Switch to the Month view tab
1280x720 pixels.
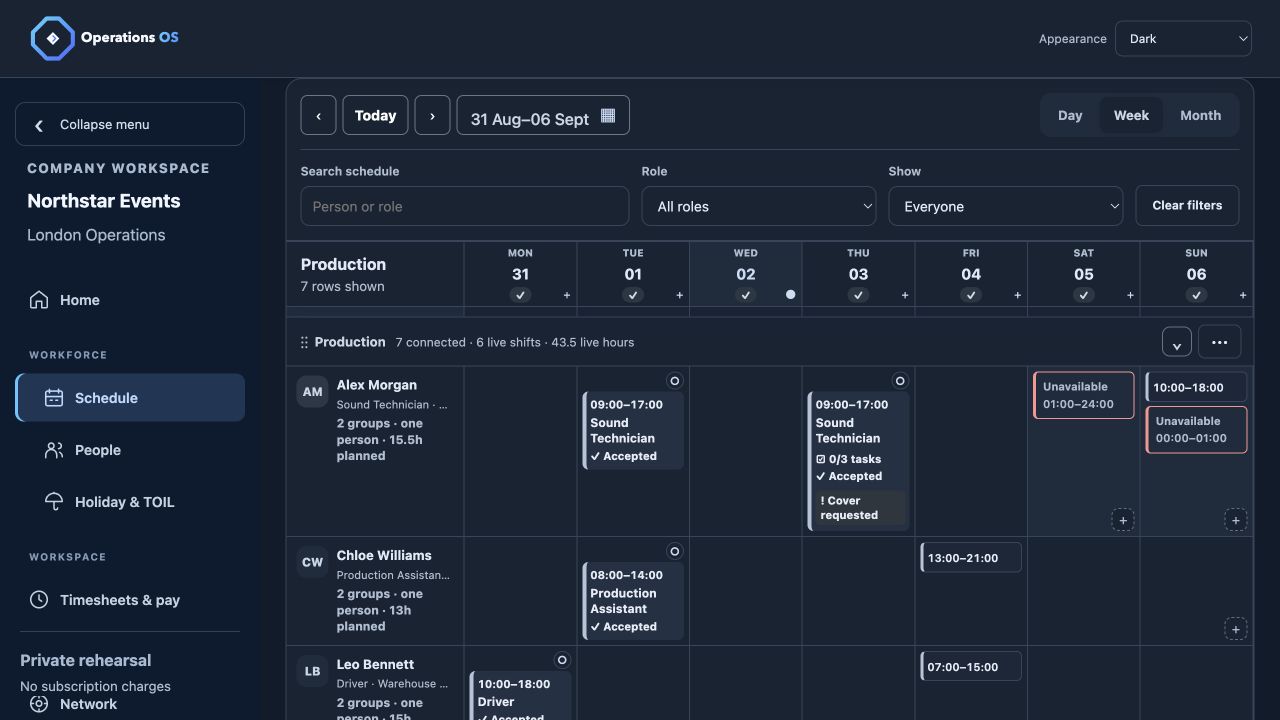tap(1200, 115)
